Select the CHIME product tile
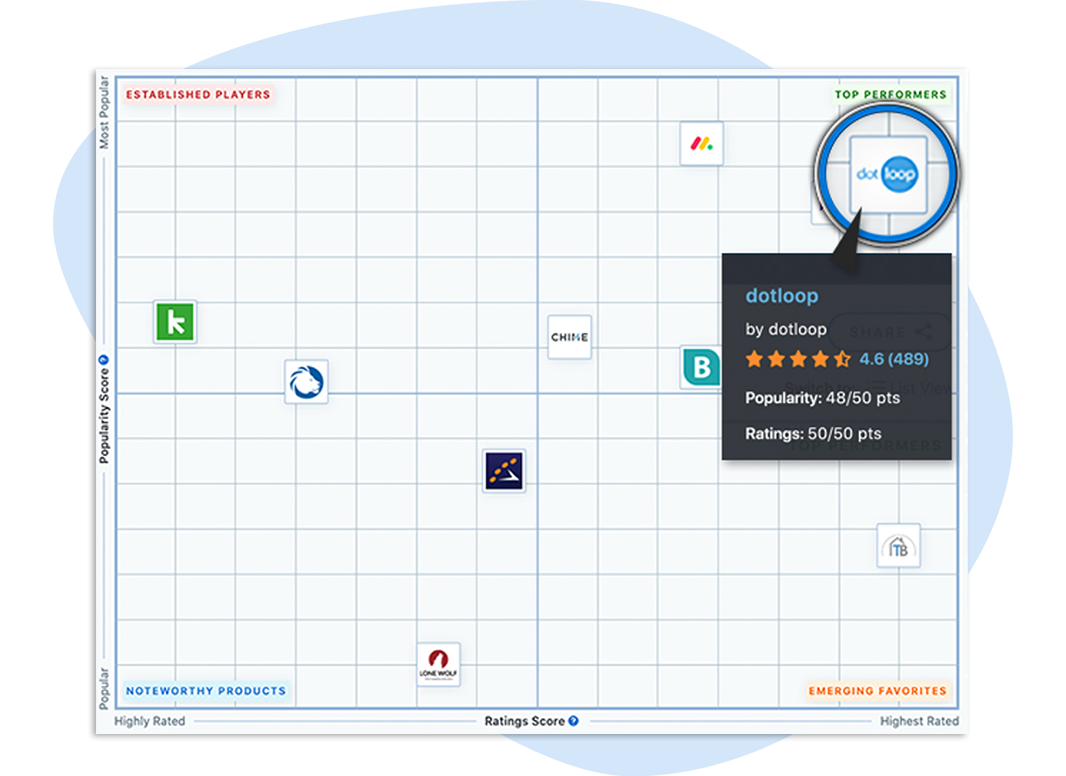This screenshot has width=1066, height=776. pos(570,337)
